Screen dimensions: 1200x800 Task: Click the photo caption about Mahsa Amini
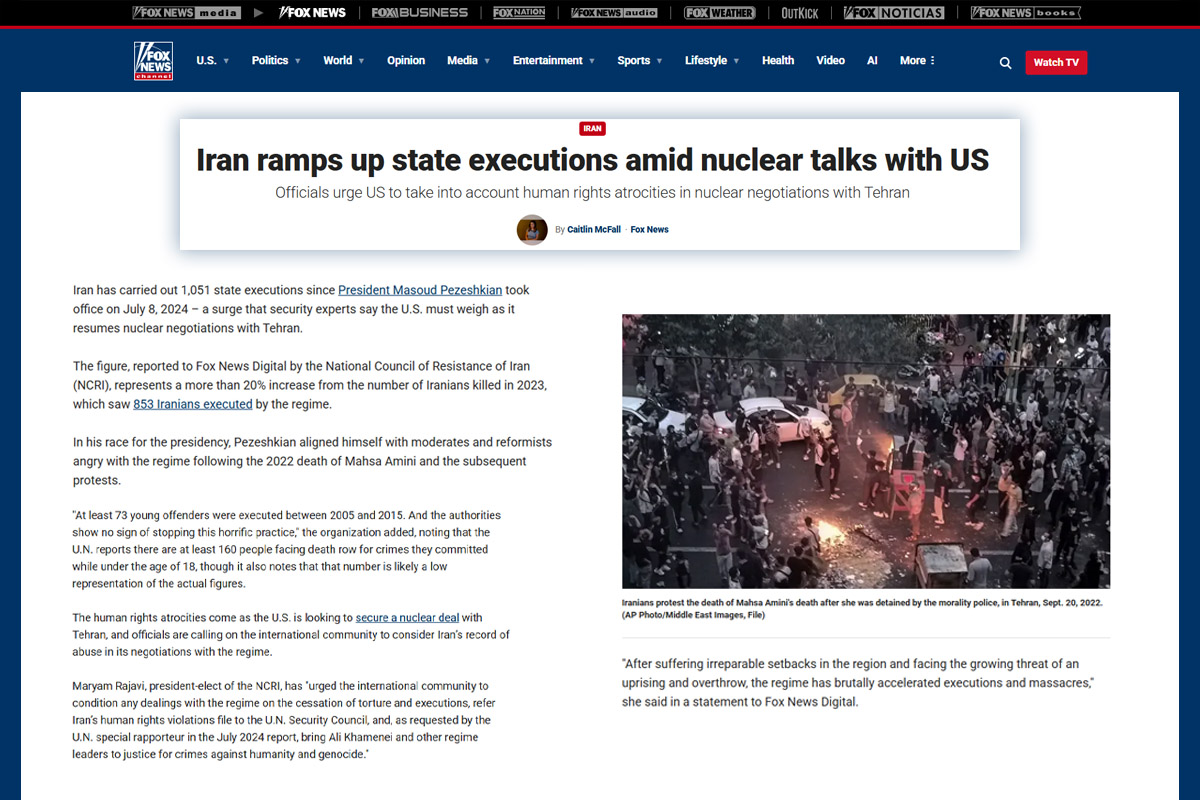click(x=862, y=609)
